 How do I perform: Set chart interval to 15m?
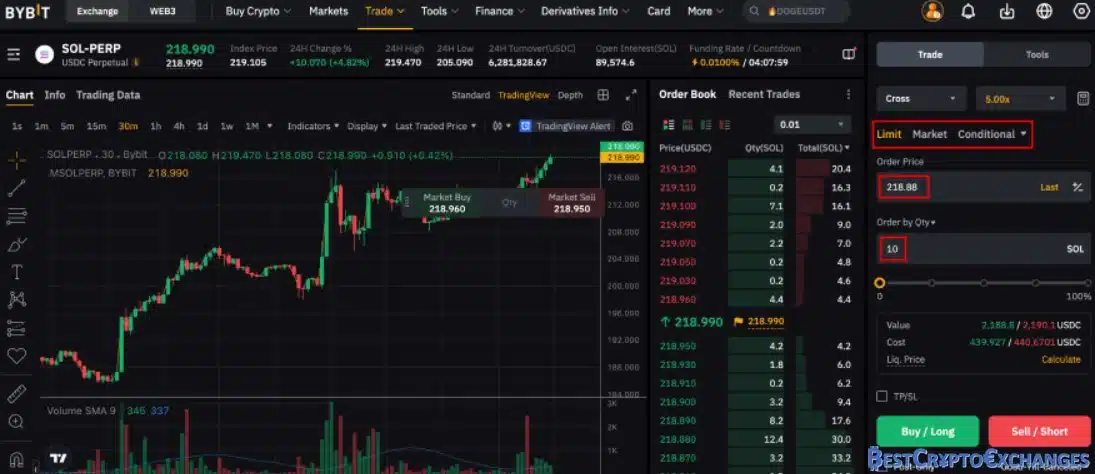[x=96, y=126]
